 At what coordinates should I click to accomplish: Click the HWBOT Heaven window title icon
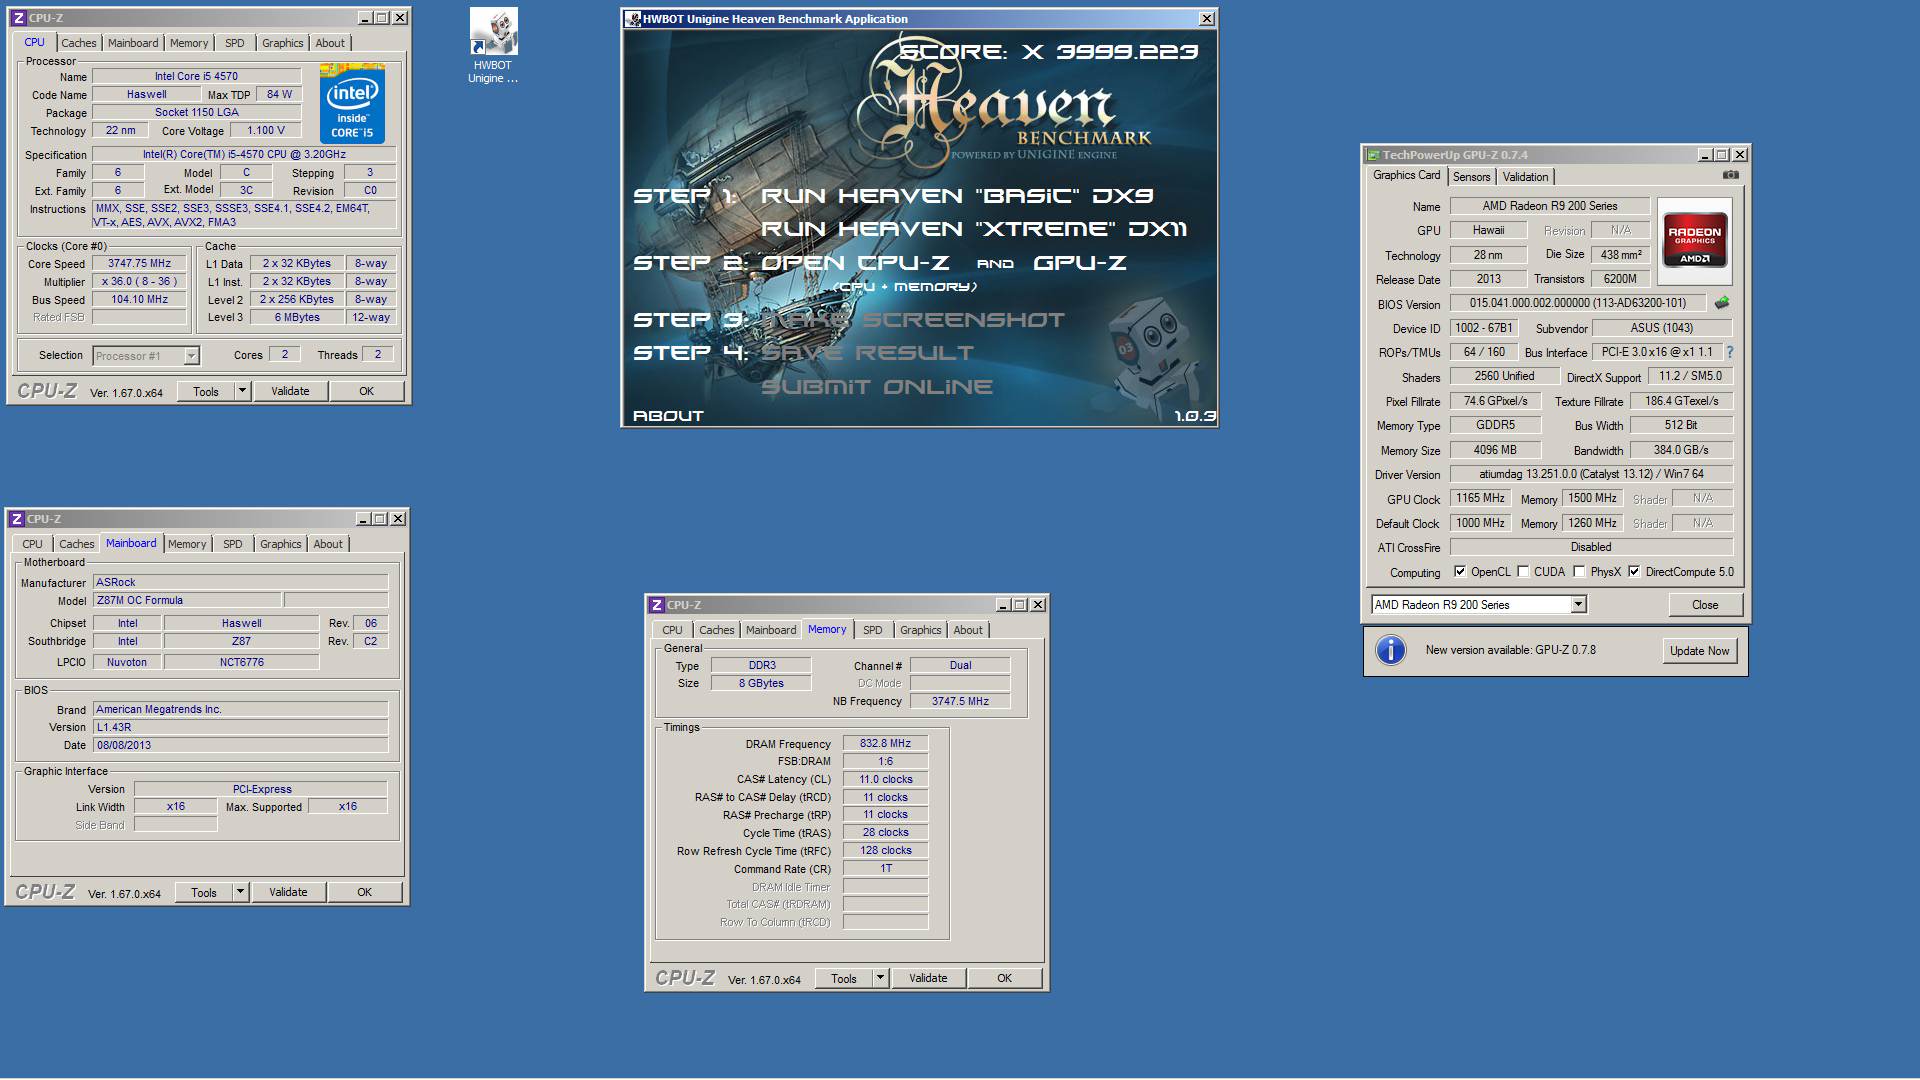632,19
